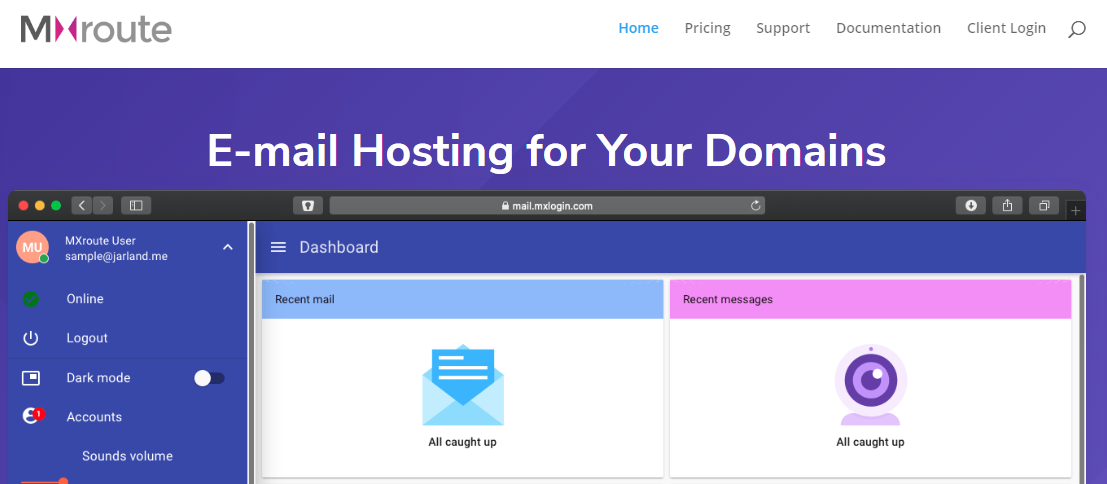
Task: Click the sample@jarland.me email text
Action: 116,256
